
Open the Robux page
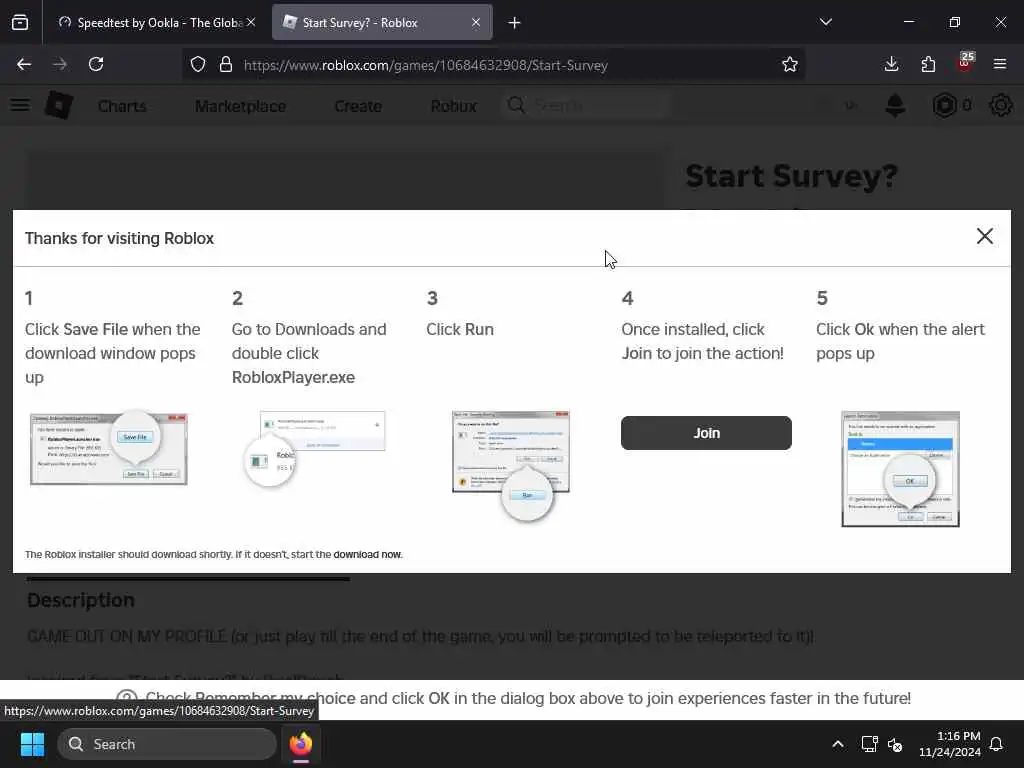[454, 106]
